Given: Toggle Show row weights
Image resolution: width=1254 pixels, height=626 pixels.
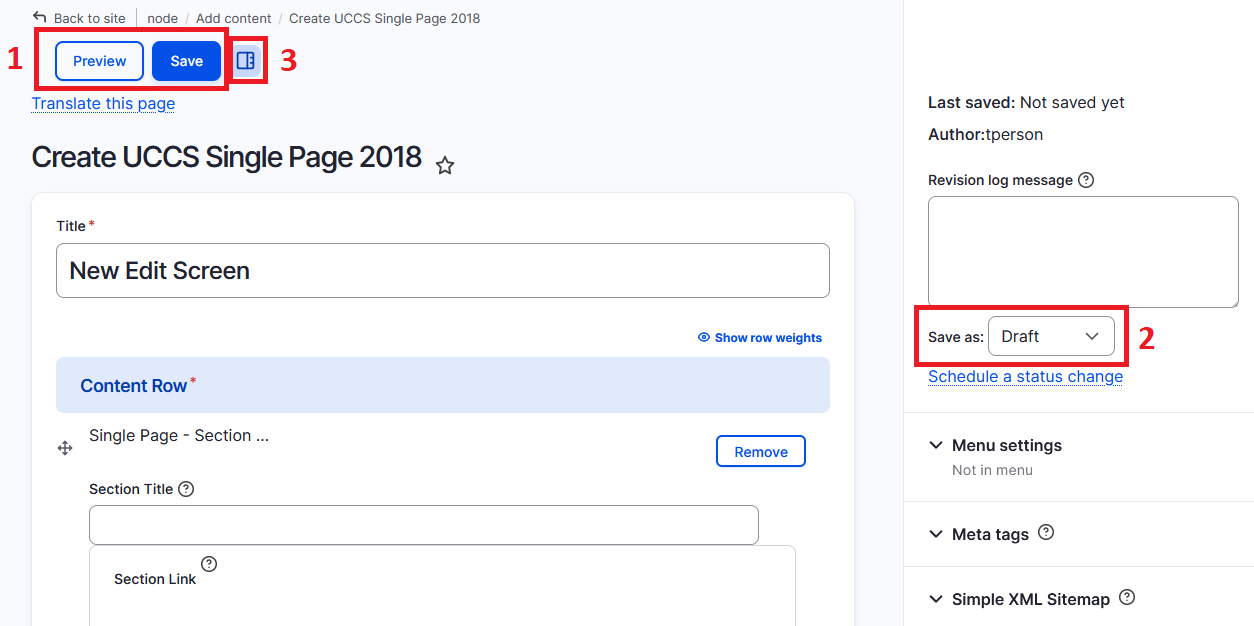Looking at the screenshot, I should [x=760, y=338].
